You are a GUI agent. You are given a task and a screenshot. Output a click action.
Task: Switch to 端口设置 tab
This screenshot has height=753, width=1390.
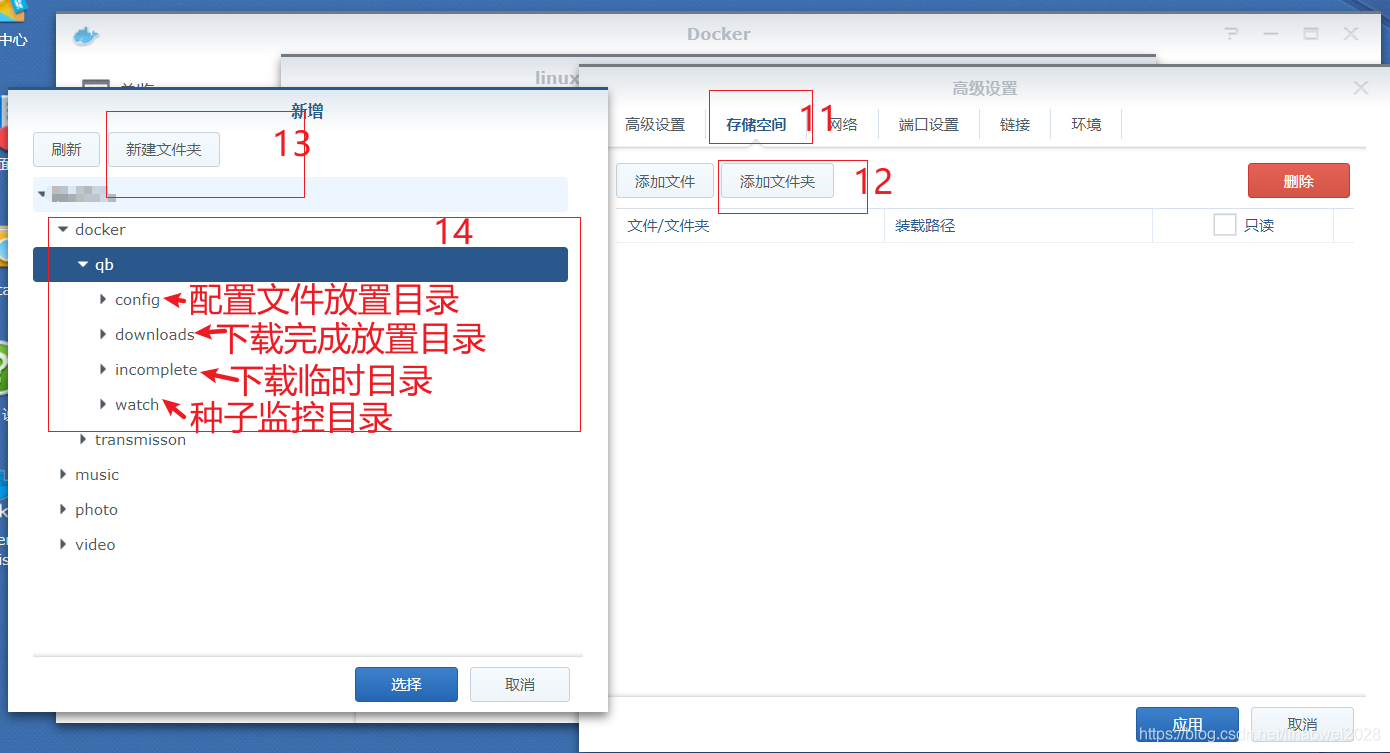tap(929, 125)
